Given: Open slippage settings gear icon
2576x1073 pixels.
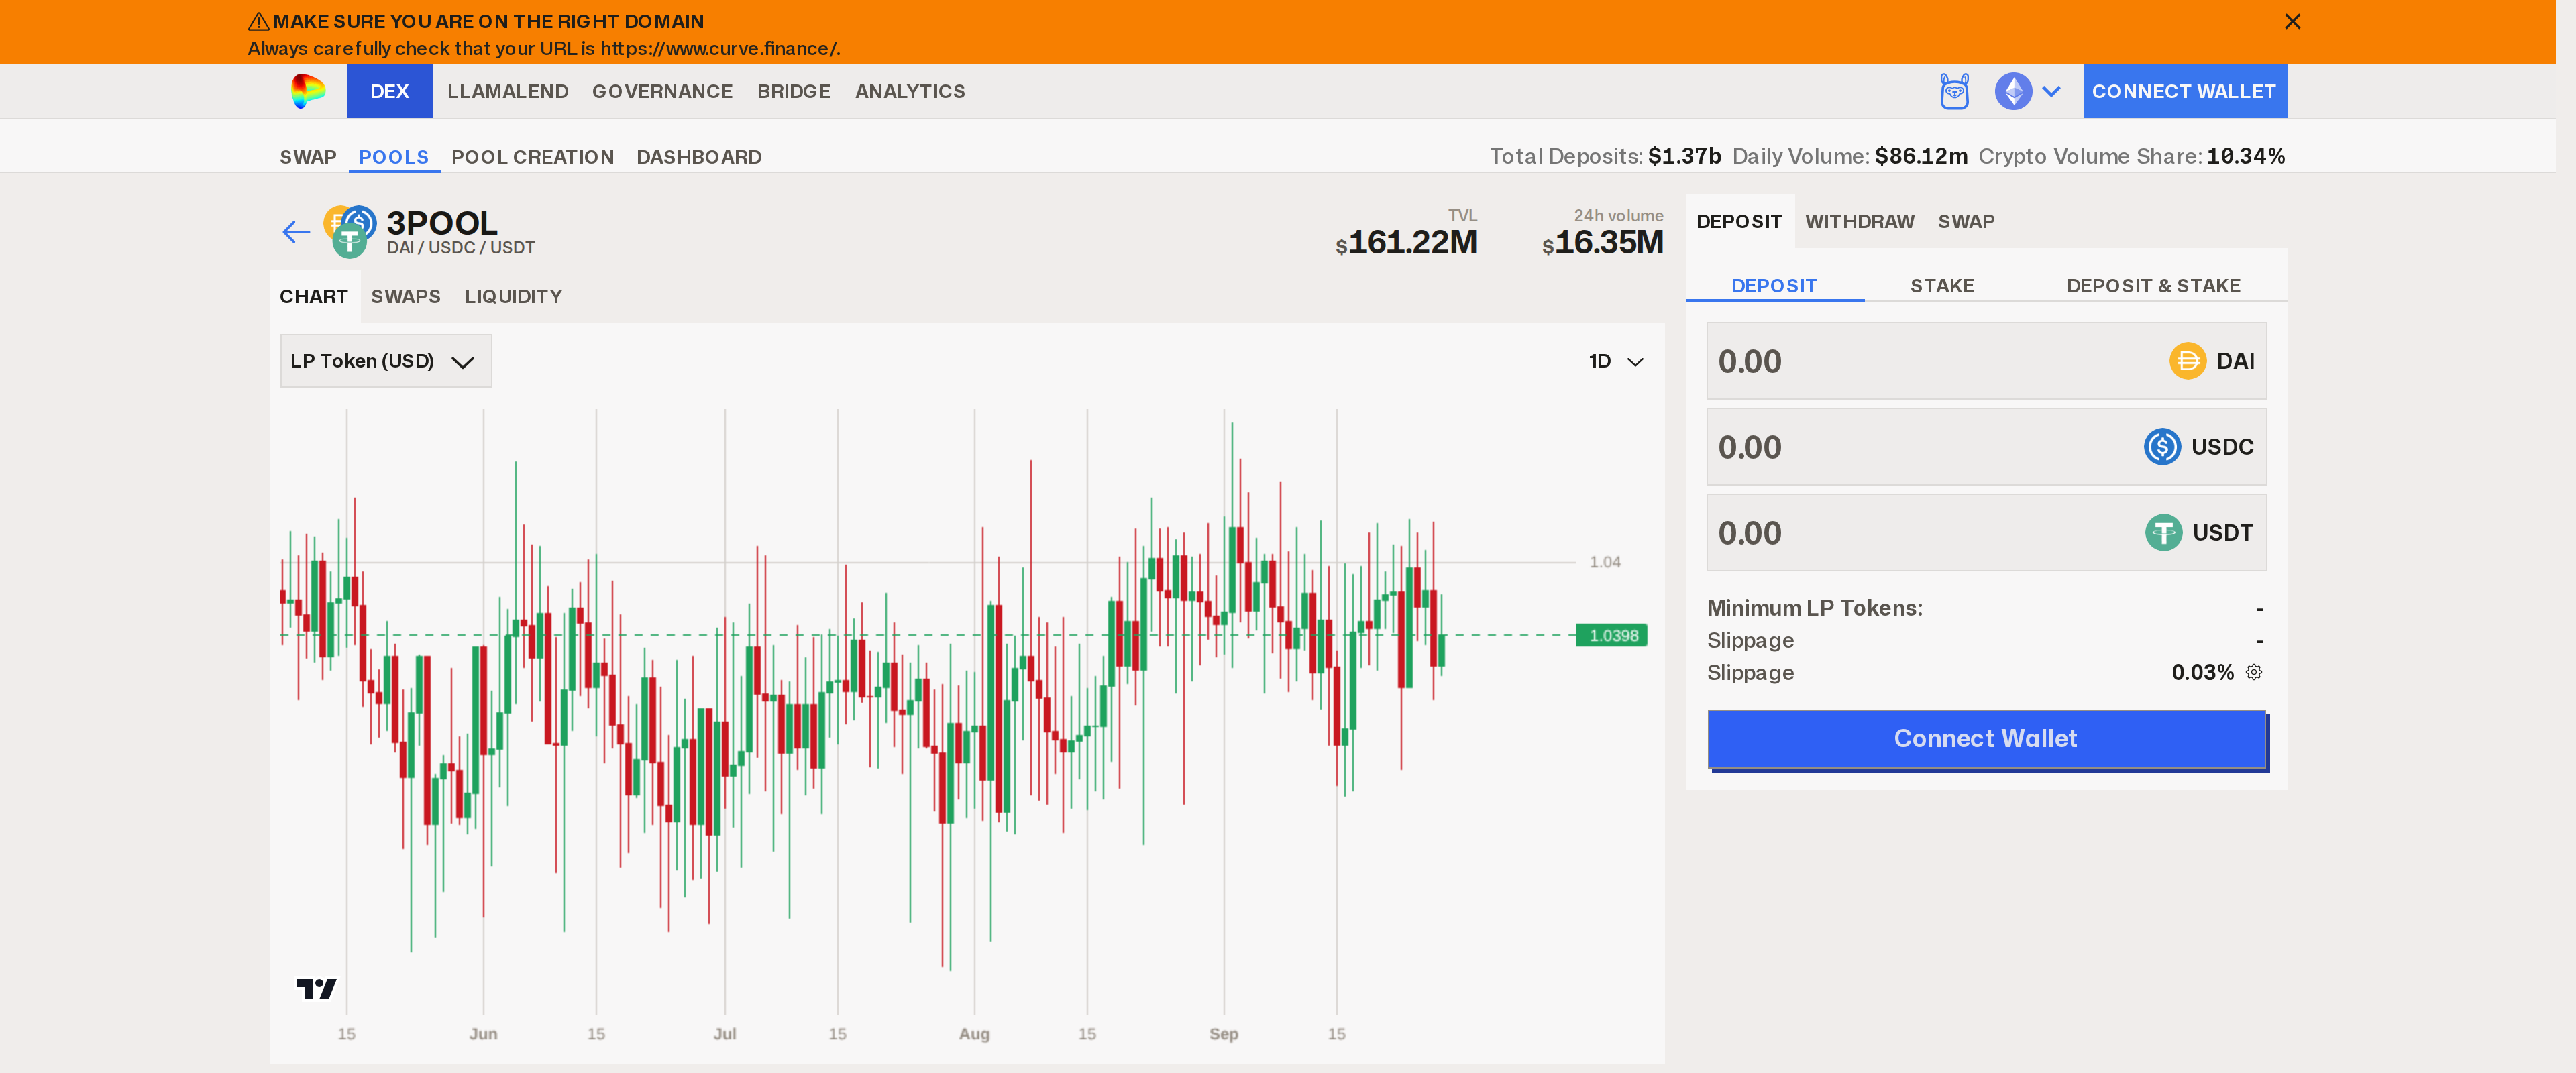Looking at the screenshot, I should (x=2254, y=672).
